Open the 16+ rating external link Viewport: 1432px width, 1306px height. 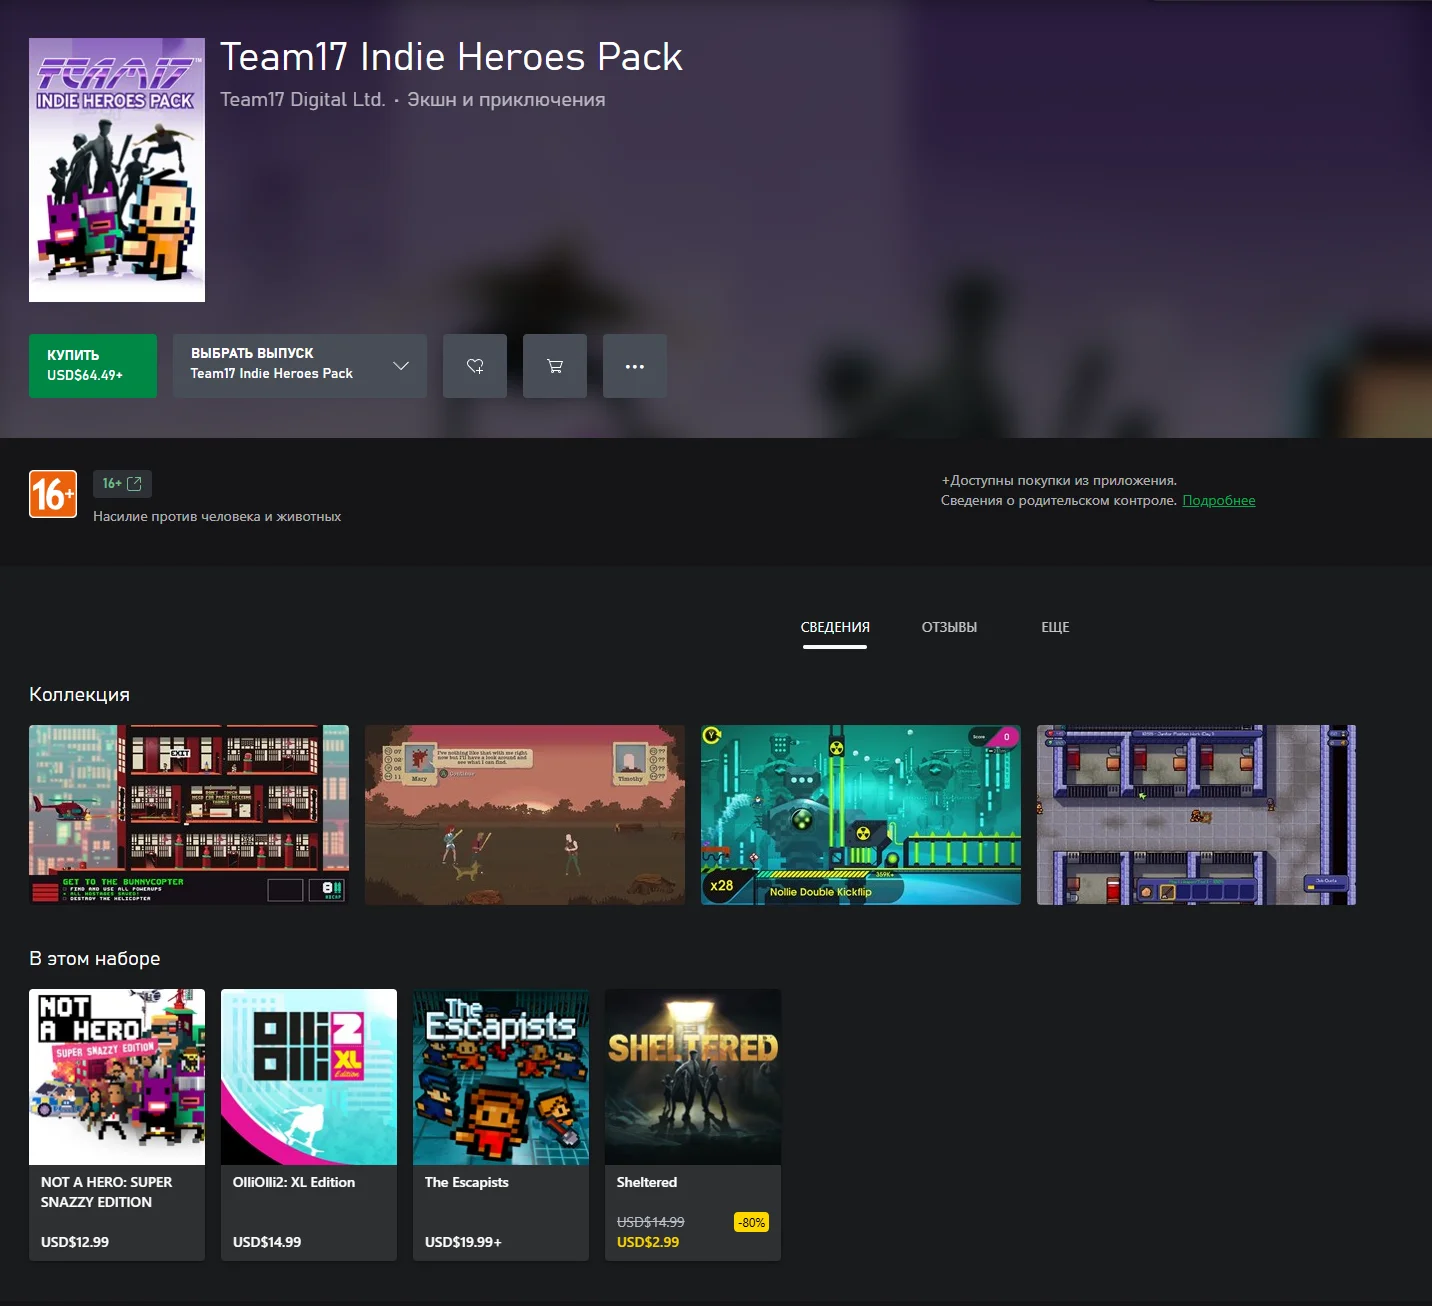pyautogui.click(x=122, y=484)
